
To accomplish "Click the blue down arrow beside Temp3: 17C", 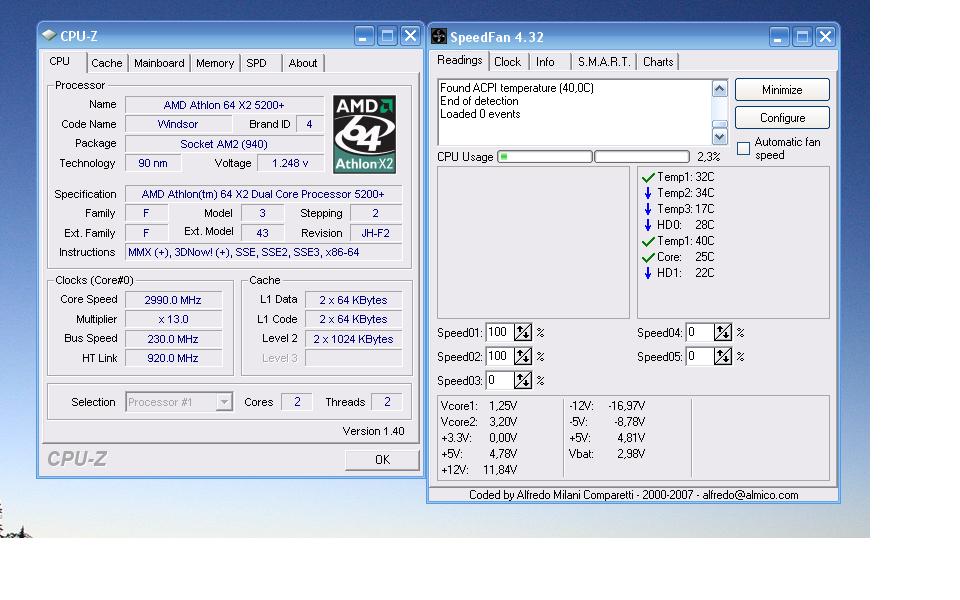I will pos(648,209).
